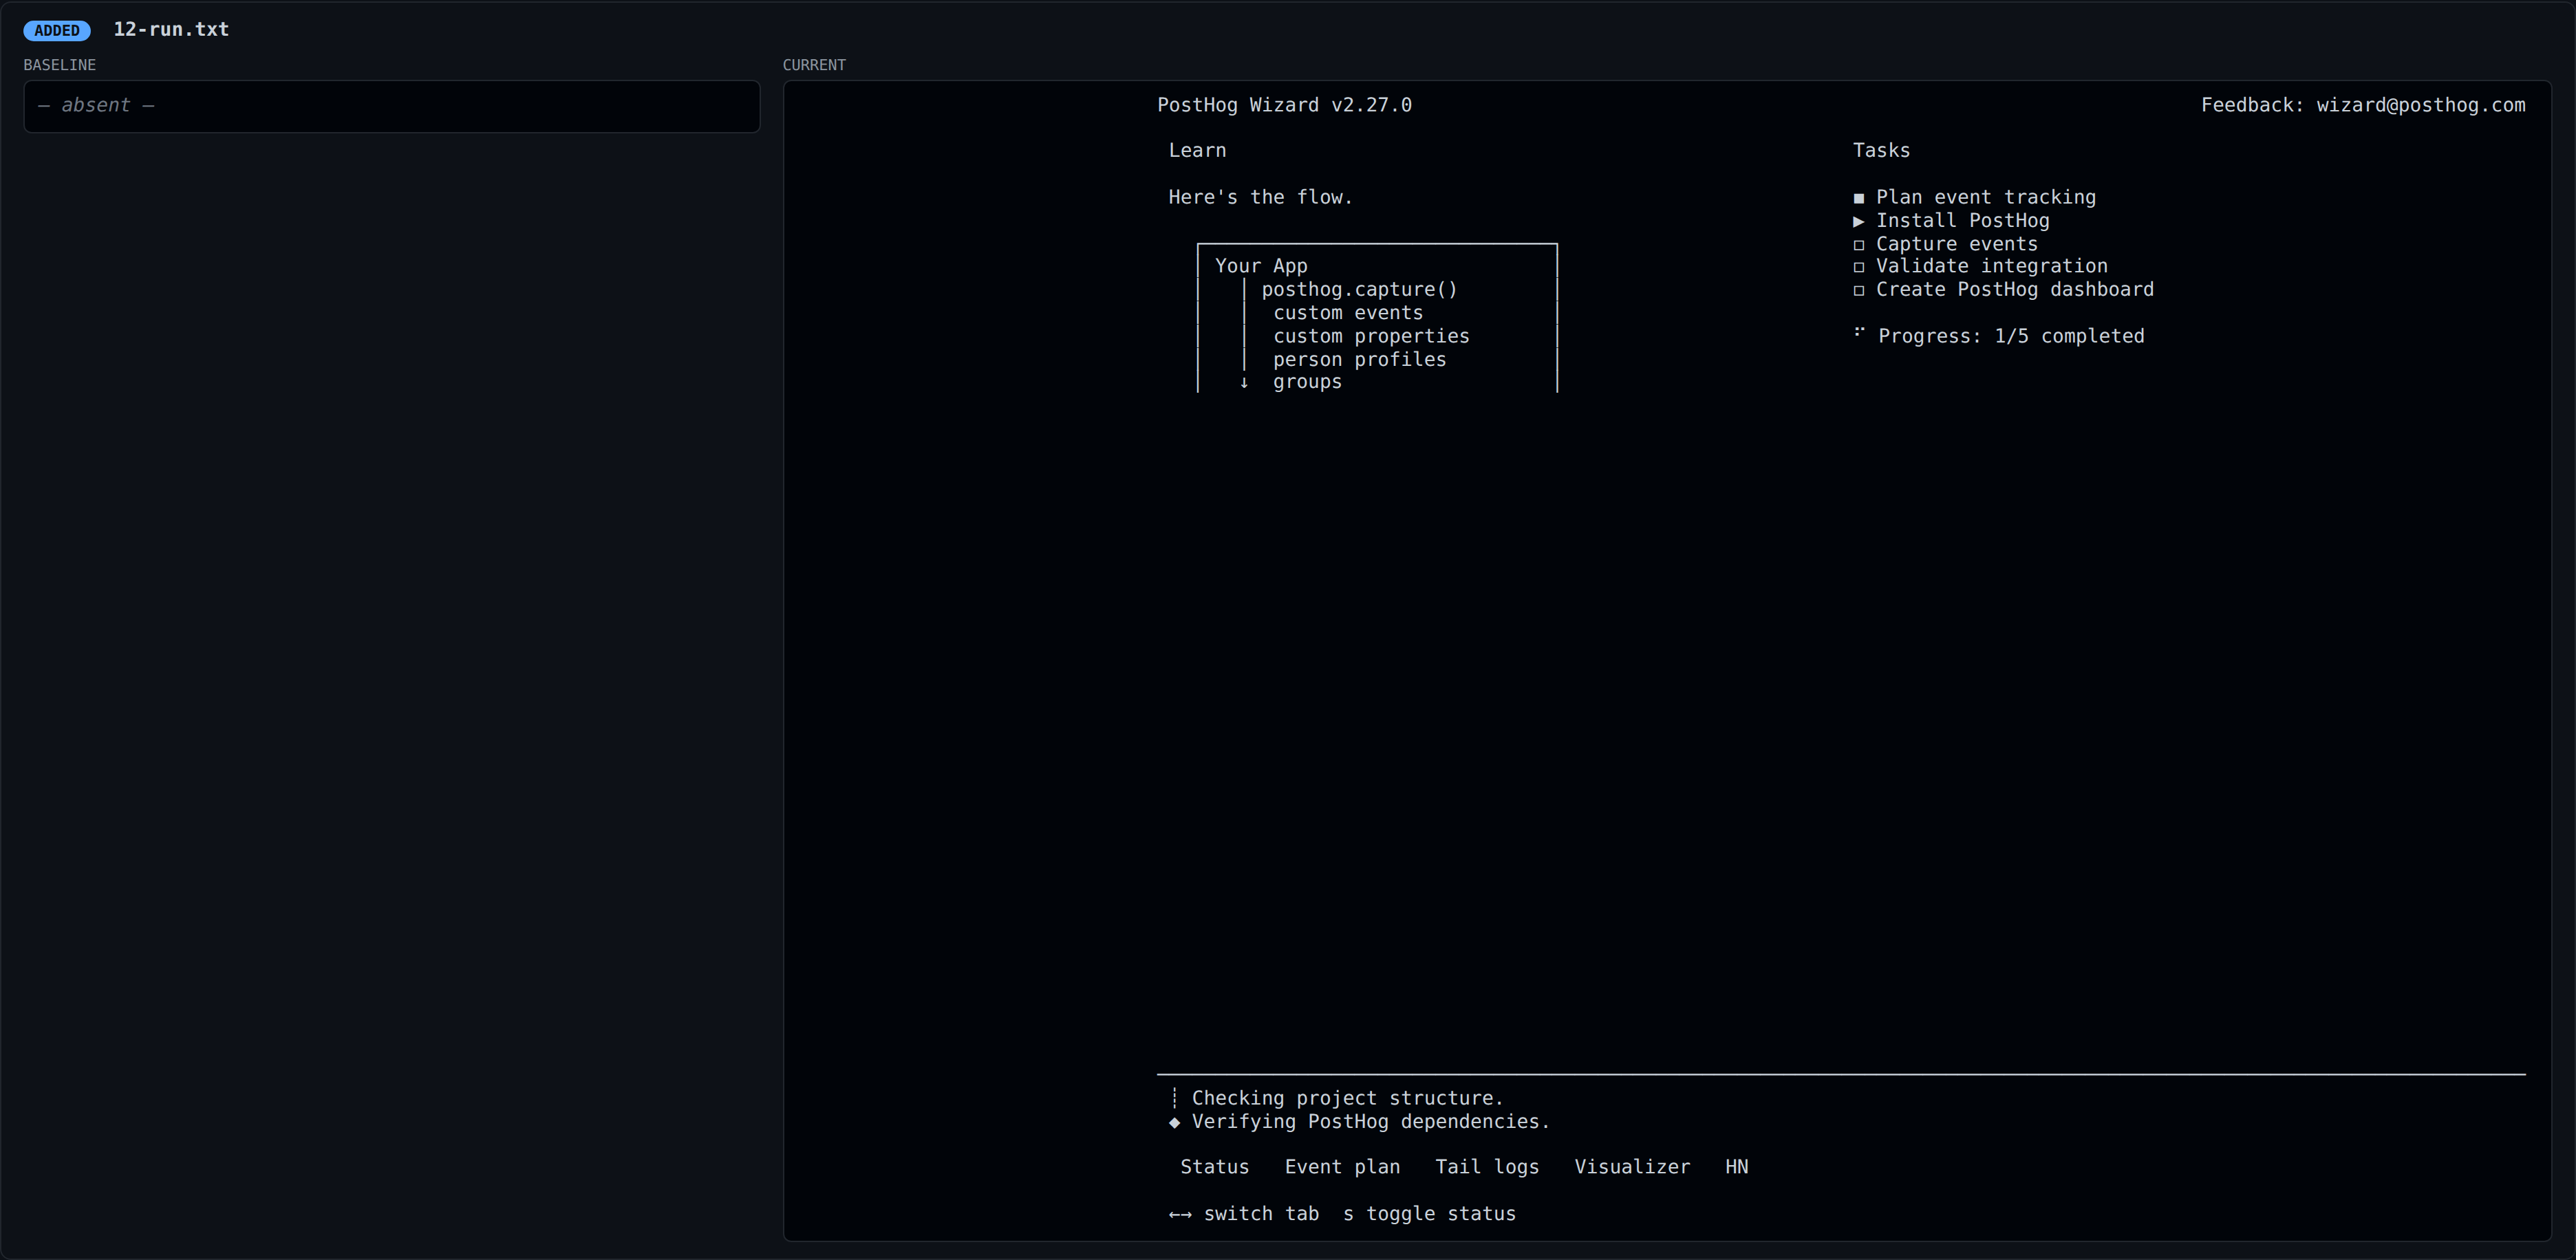Open the Tail logs tab
This screenshot has height=1260, width=2576.
[1487, 1167]
